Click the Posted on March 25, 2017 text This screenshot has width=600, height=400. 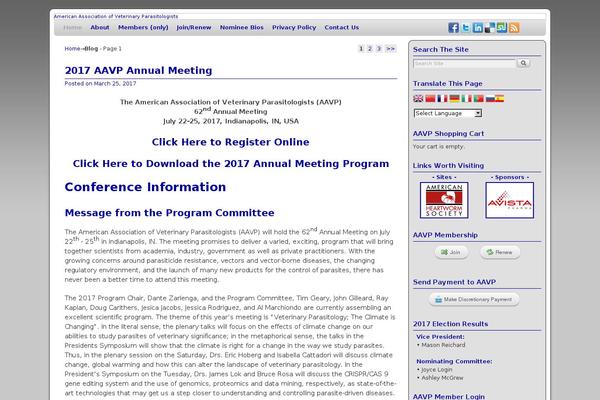(100, 83)
